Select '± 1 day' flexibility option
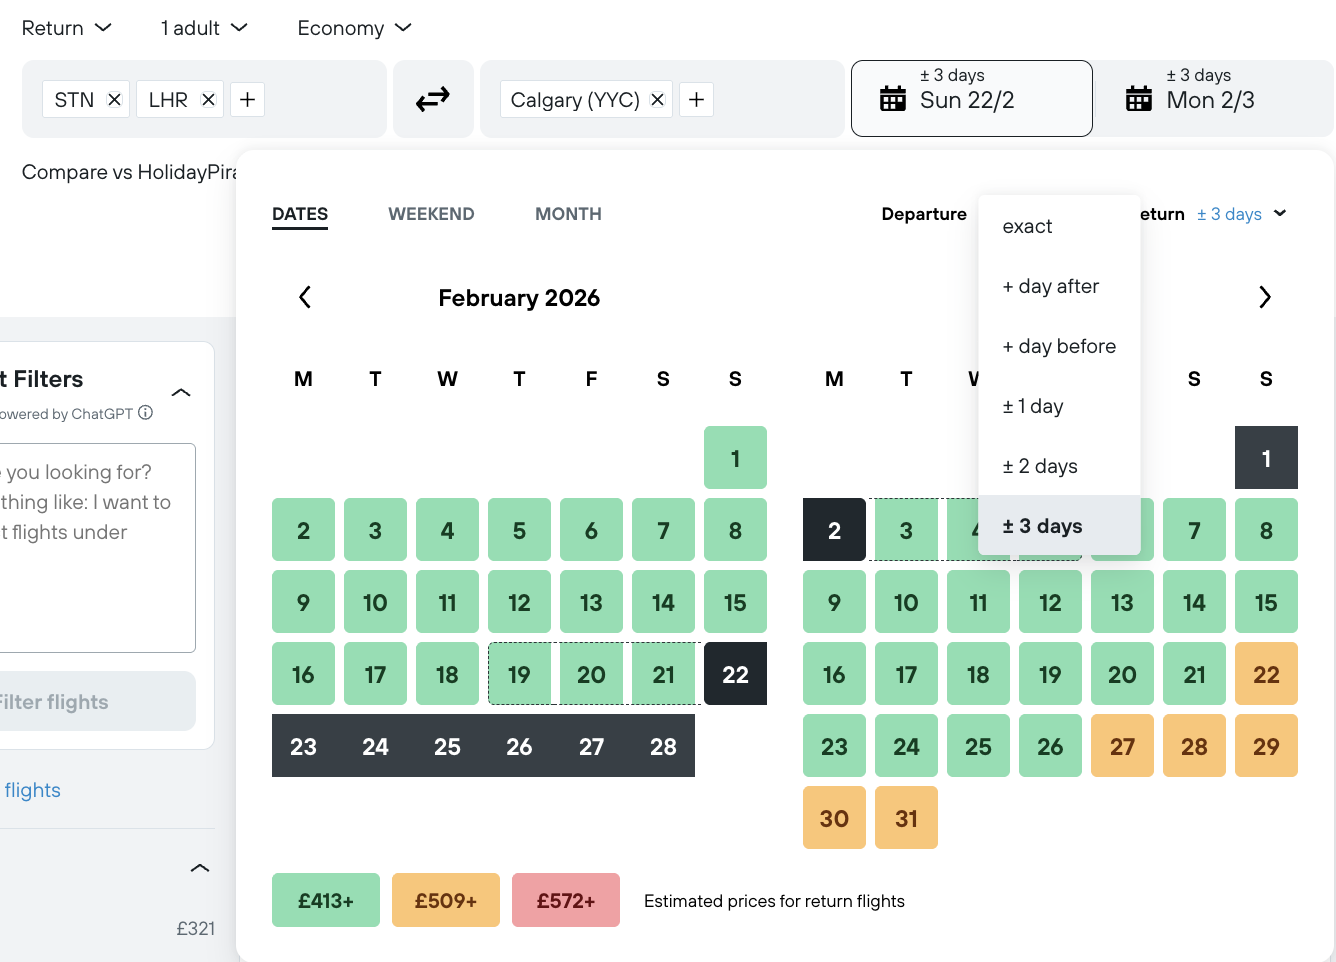This screenshot has width=1336, height=962. [1033, 407]
